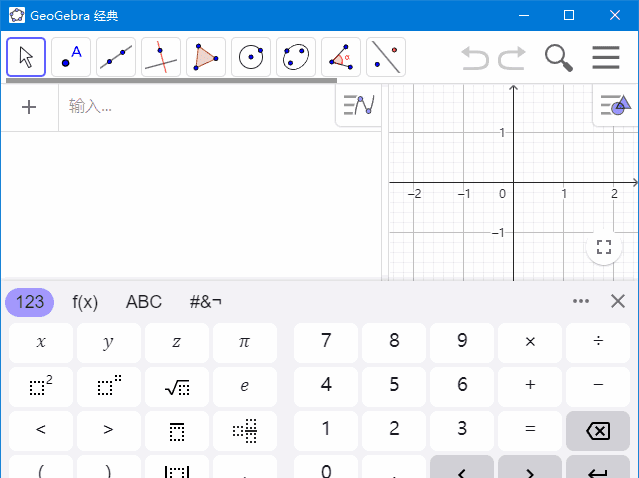Tap the square exponent key
This screenshot has width=639, height=478.
[x=41, y=387]
